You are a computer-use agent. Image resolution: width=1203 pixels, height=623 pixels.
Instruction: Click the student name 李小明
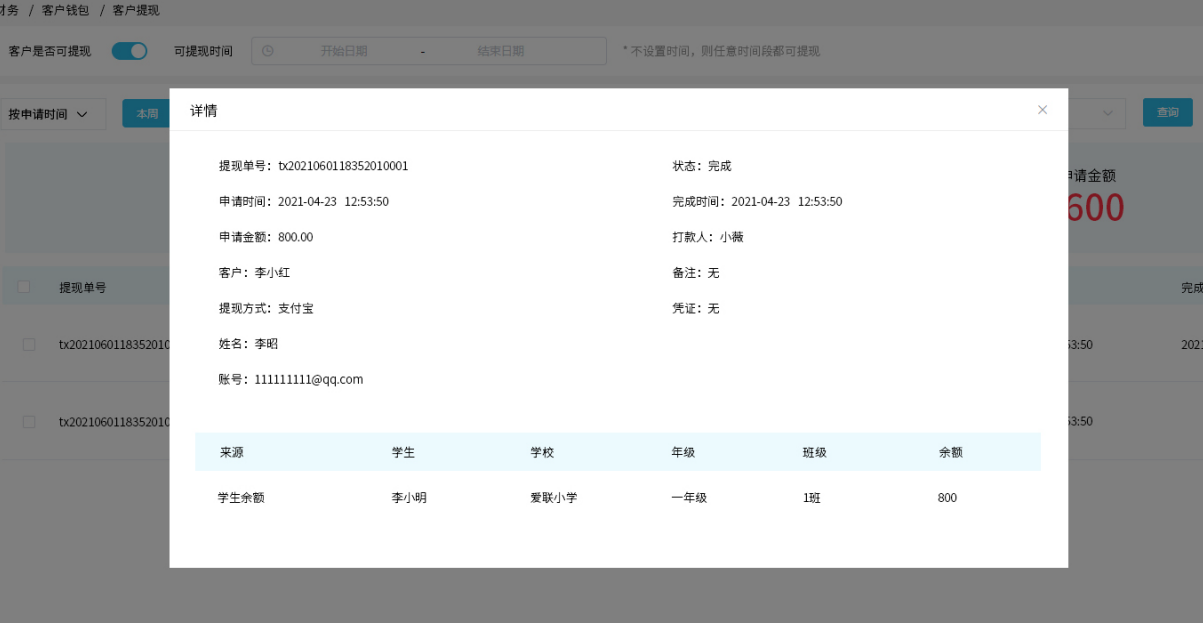(x=409, y=498)
